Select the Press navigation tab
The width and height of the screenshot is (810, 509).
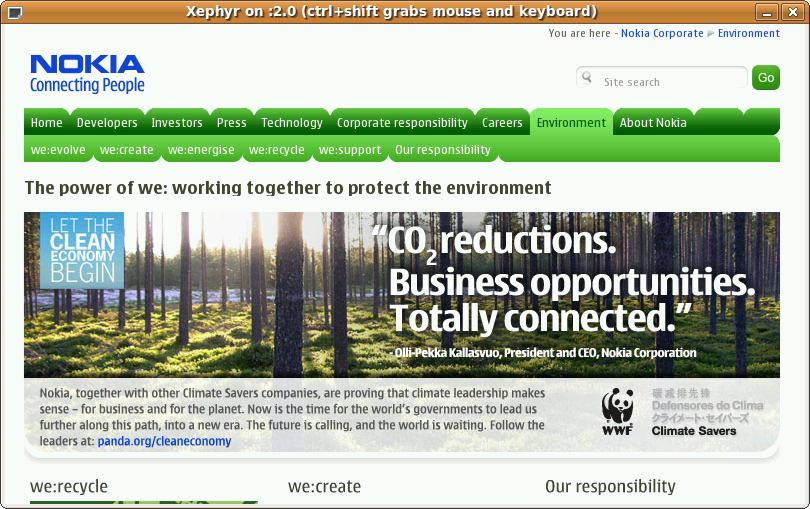(x=231, y=123)
